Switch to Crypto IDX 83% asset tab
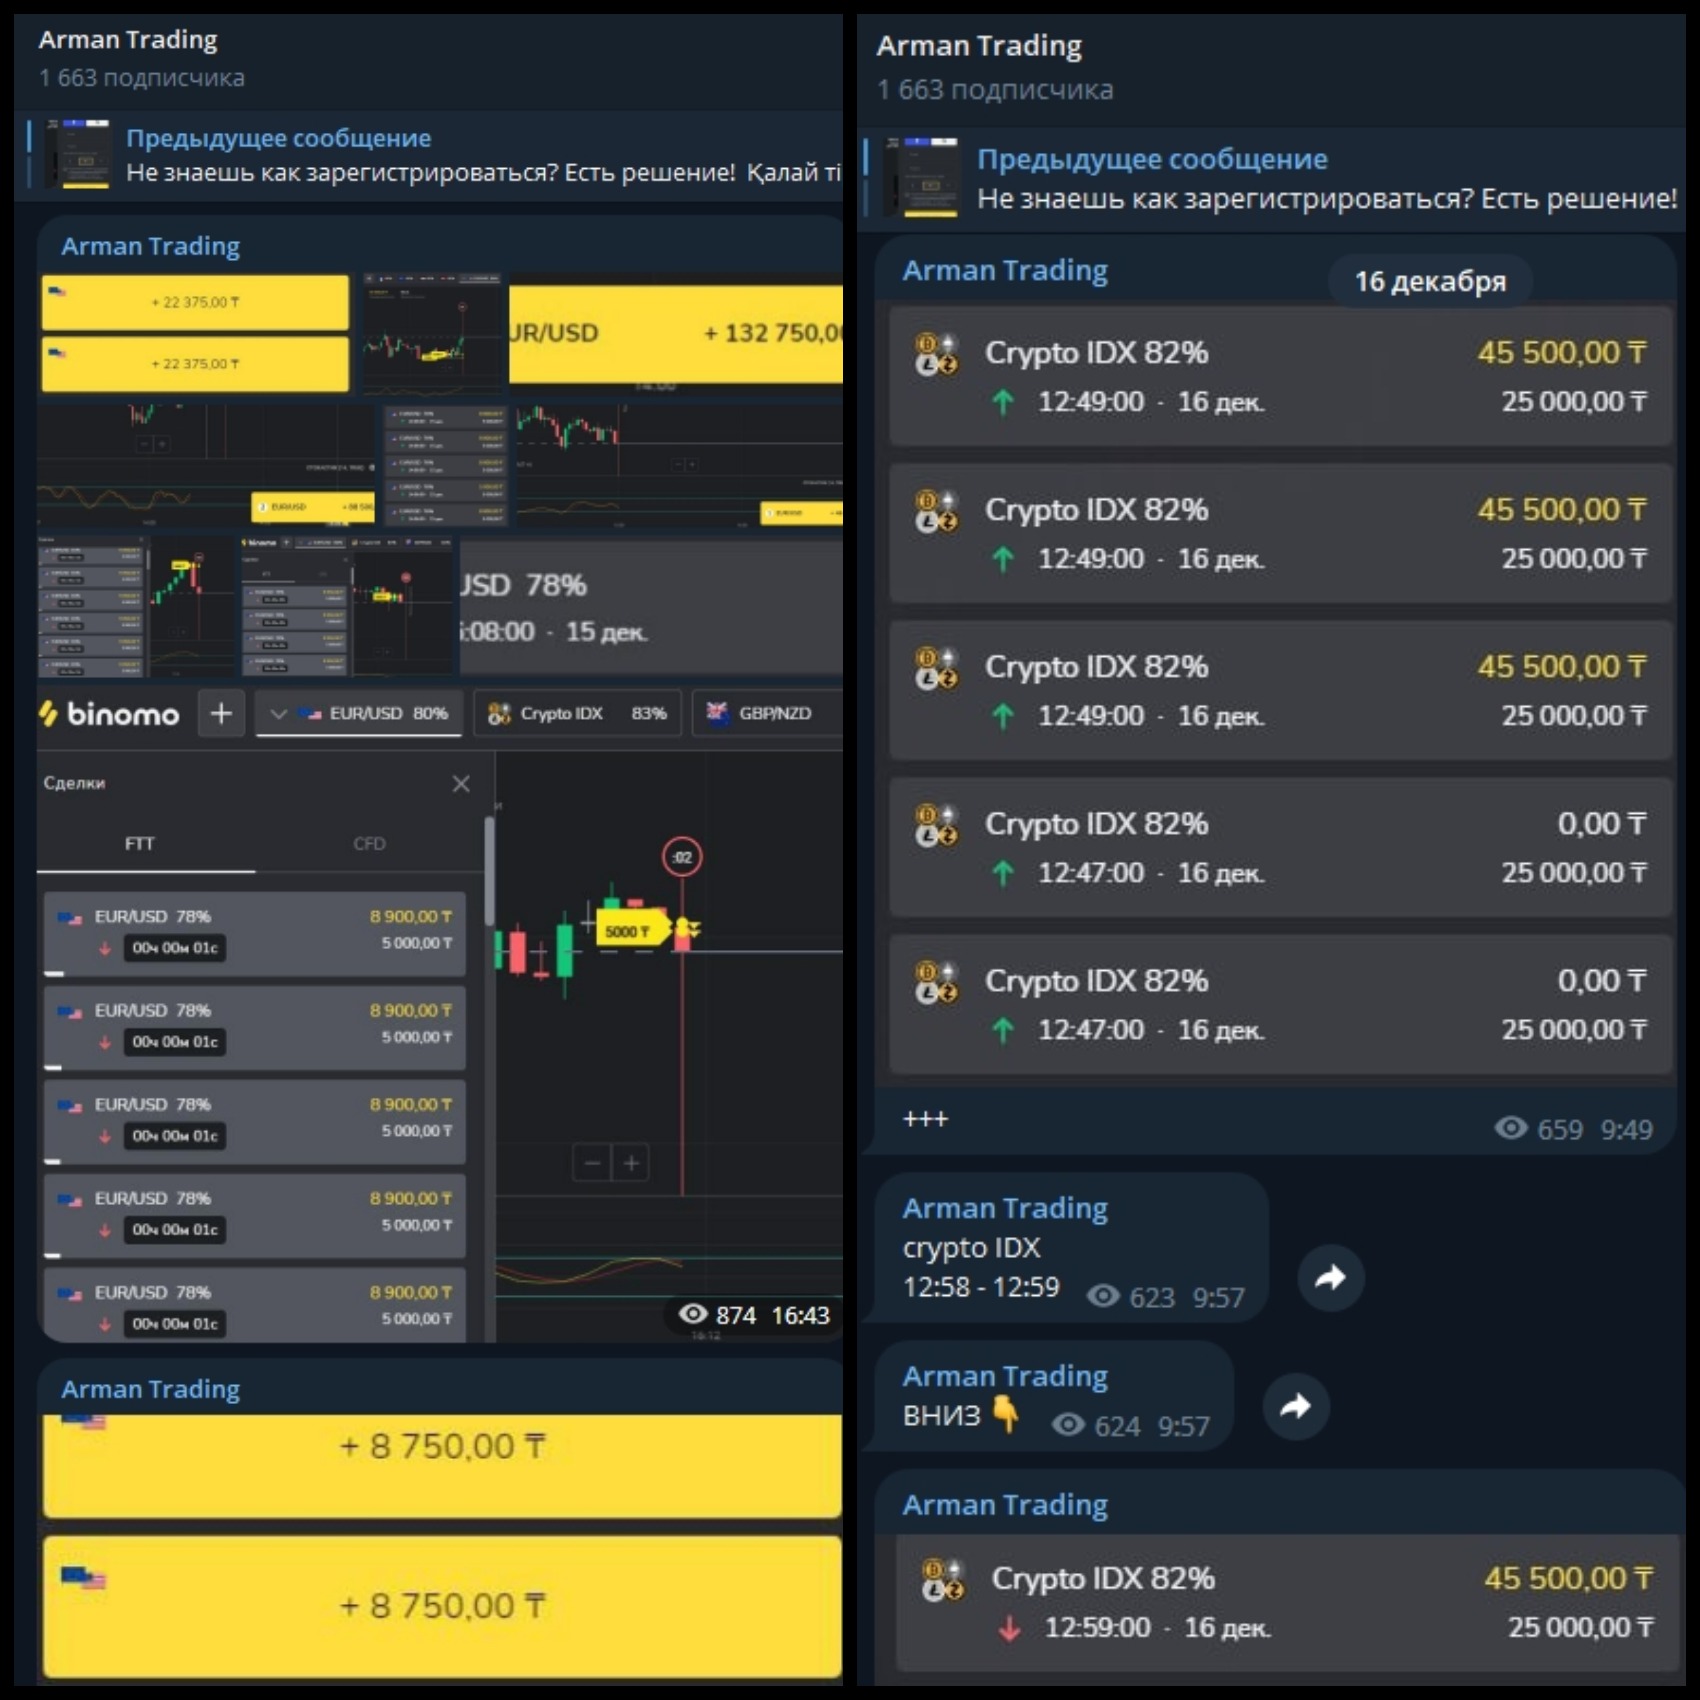The height and width of the screenshot is (1700, 1700). [x=577, y=714]
